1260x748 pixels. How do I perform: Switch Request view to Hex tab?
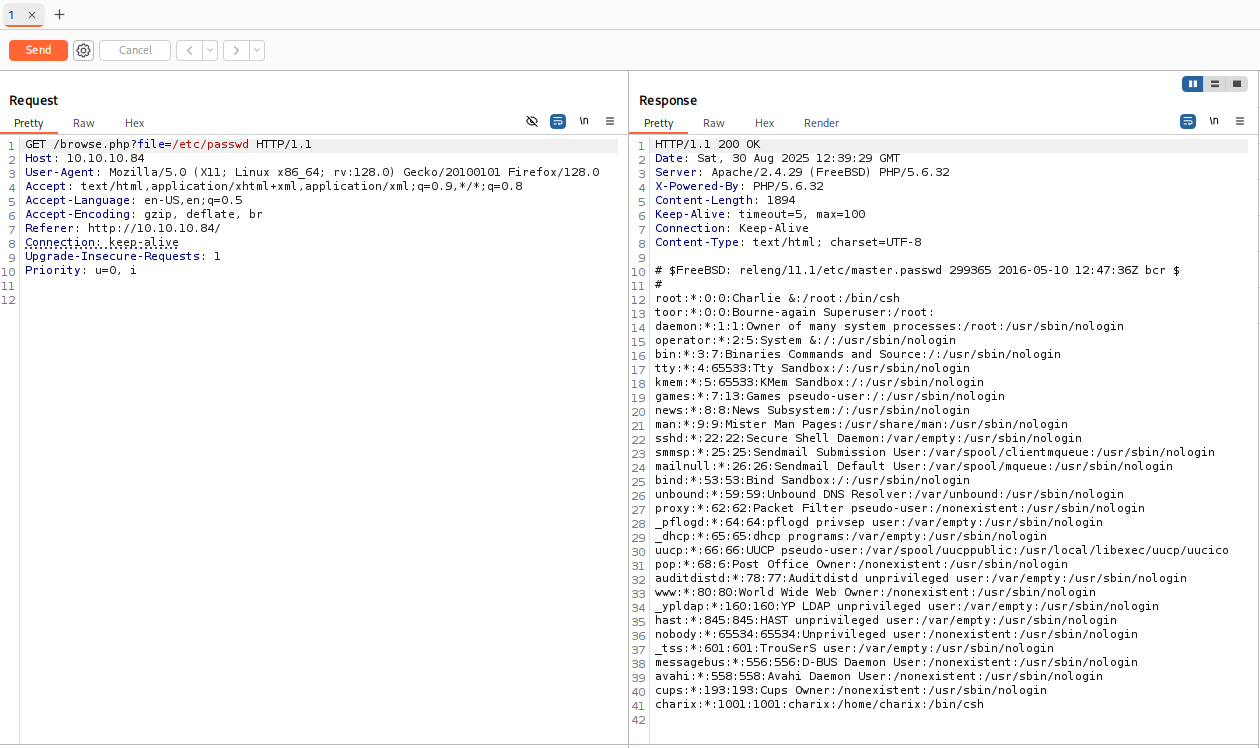135,123
